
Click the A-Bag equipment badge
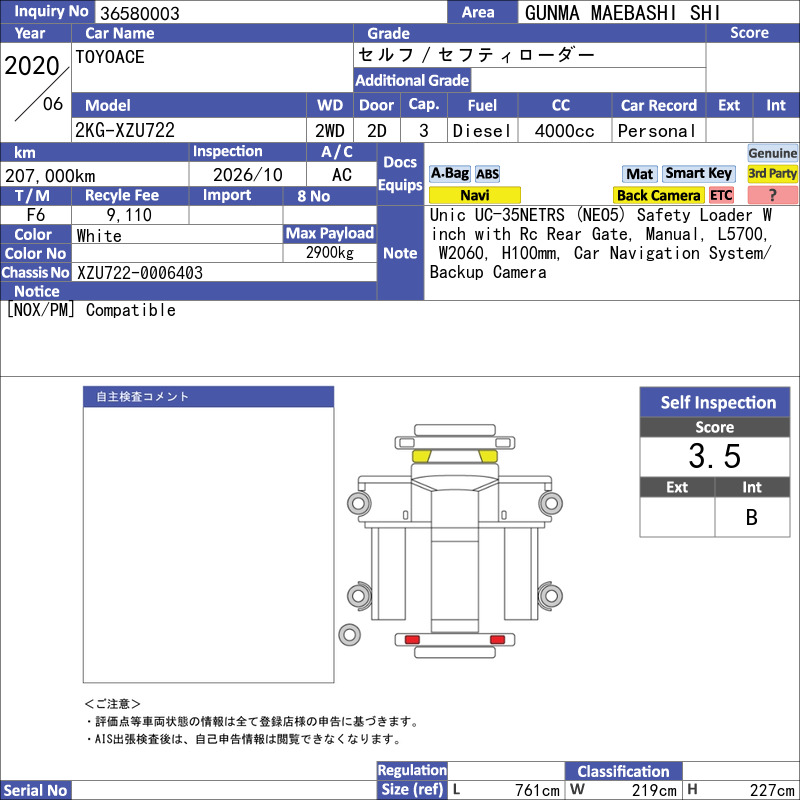click(x=449, y=173)
